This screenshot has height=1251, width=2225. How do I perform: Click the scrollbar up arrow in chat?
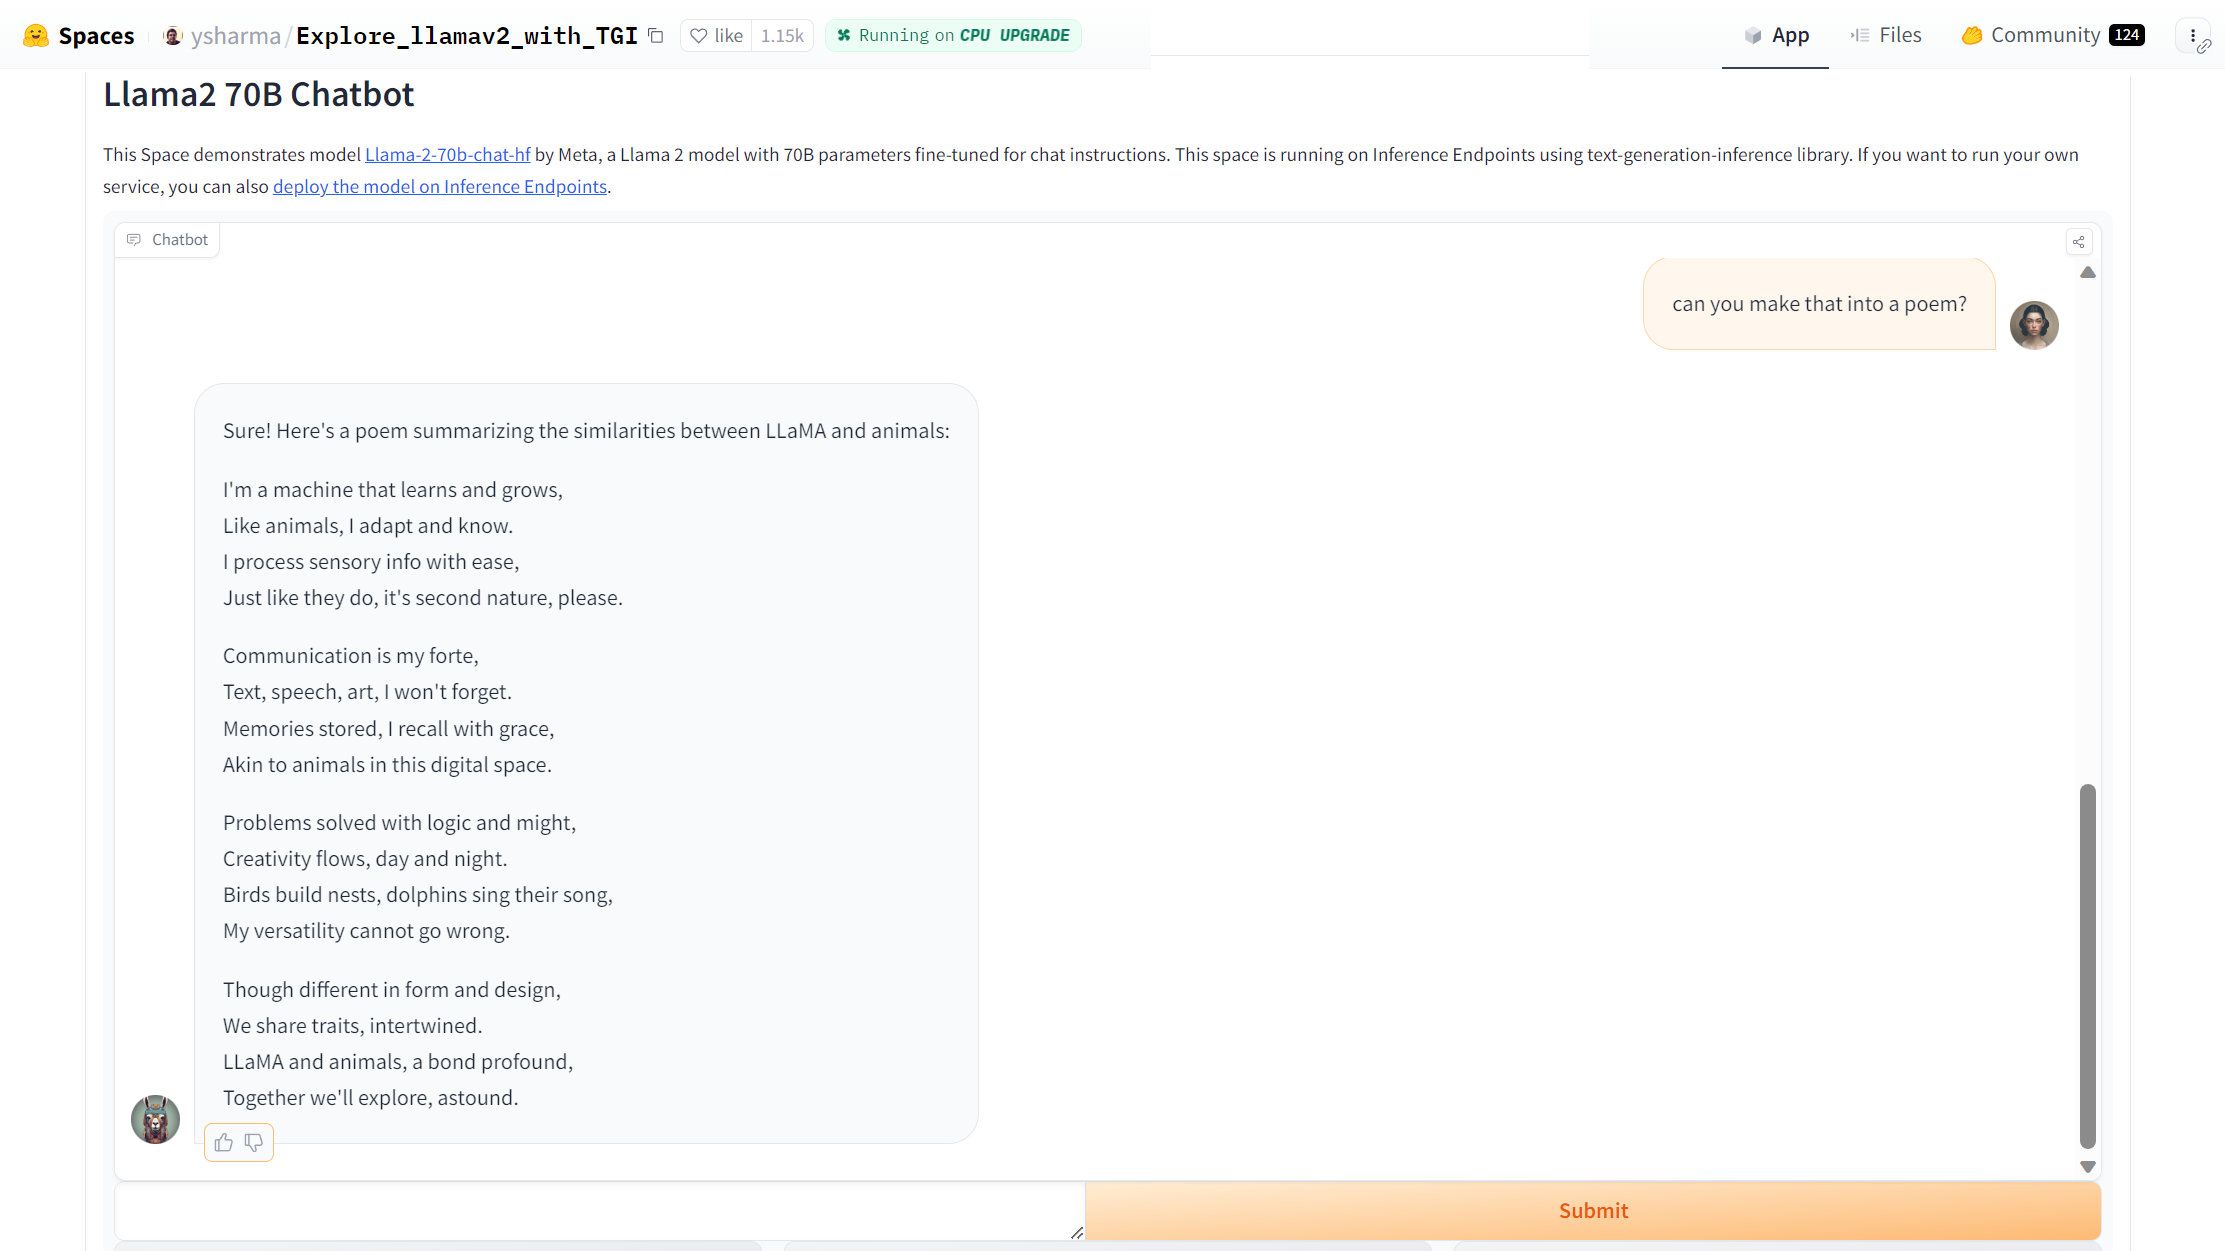[x=2088, y=273]
